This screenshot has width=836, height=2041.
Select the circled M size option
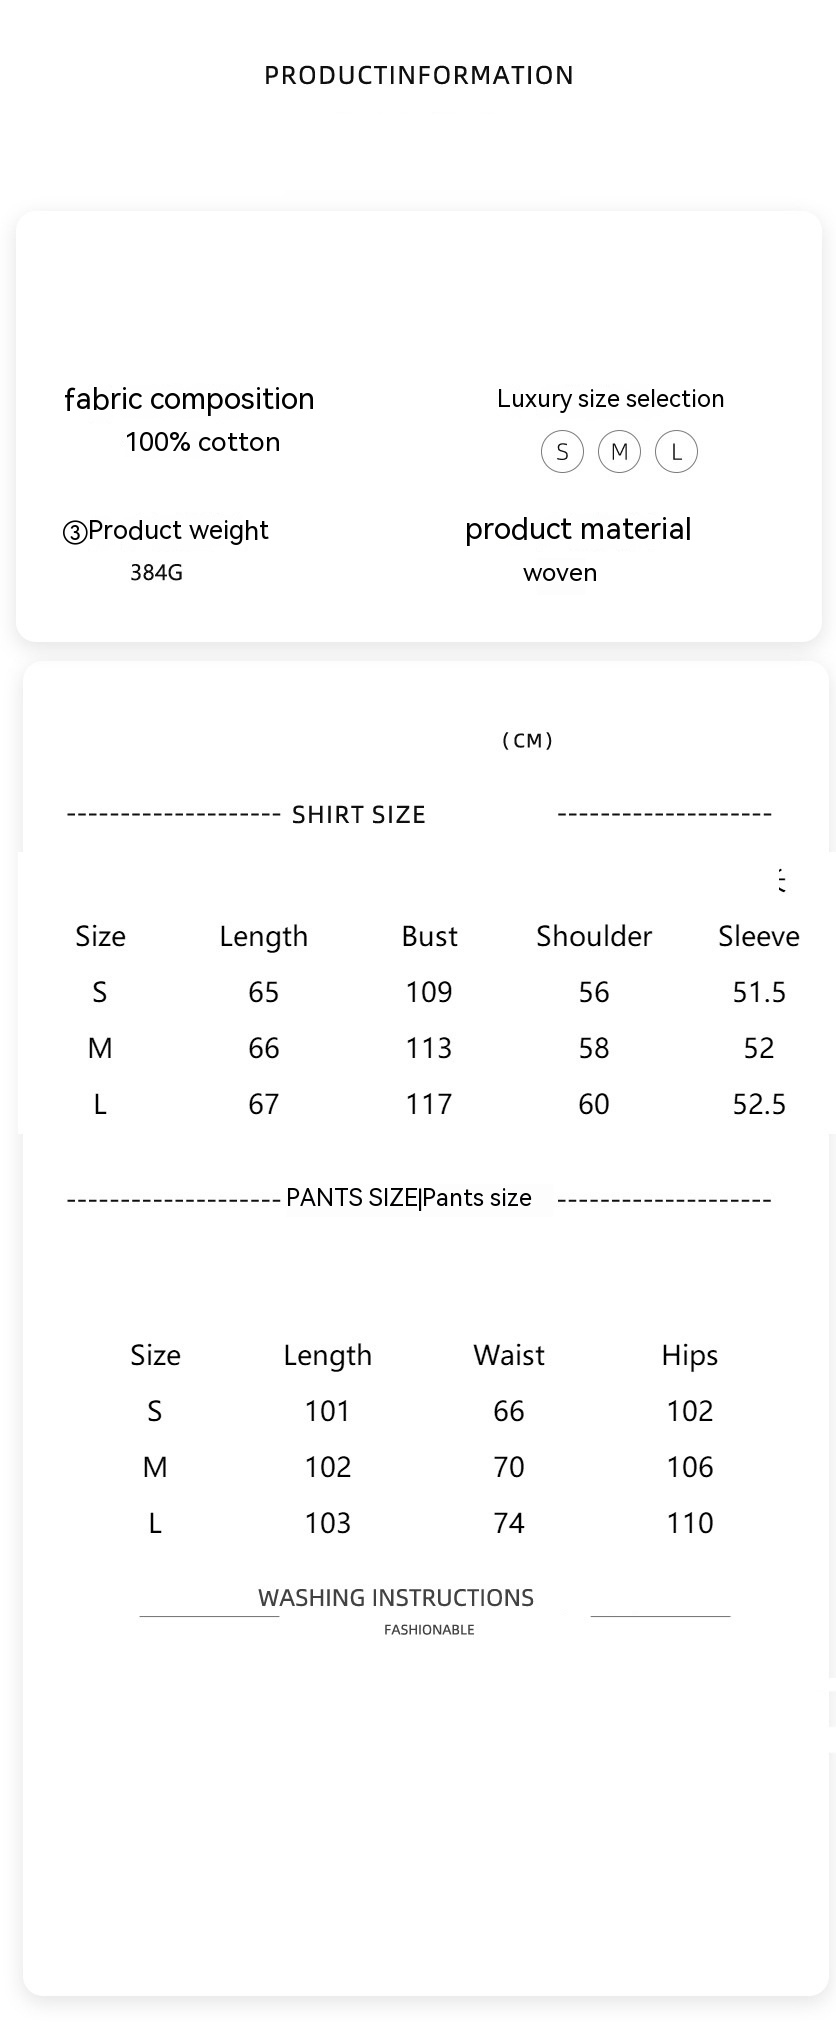[619, 452]
